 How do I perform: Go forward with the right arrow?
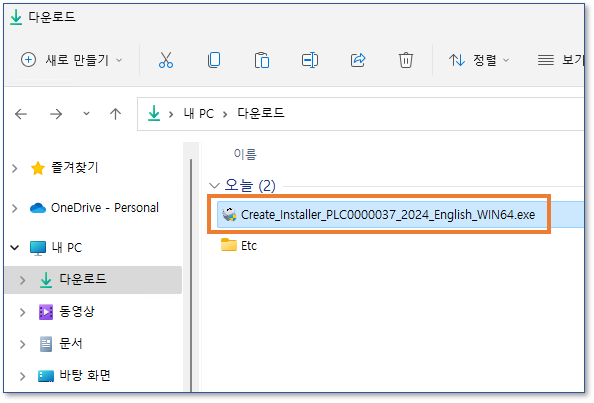(56, 114)
